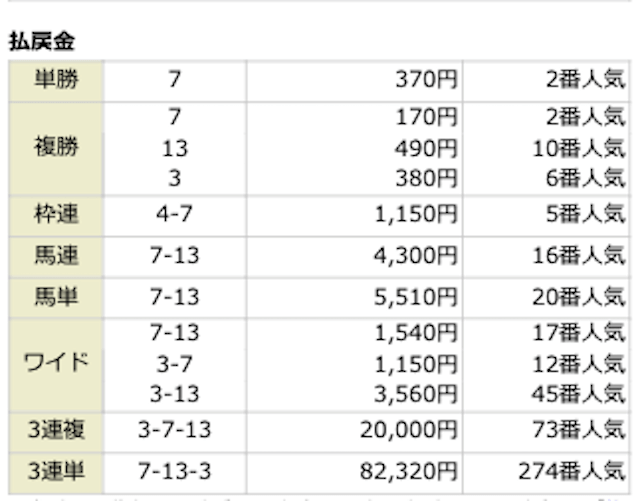Click the 払戻金 section heading
Viewport: 640px width, 501px height.
(43, 40)
